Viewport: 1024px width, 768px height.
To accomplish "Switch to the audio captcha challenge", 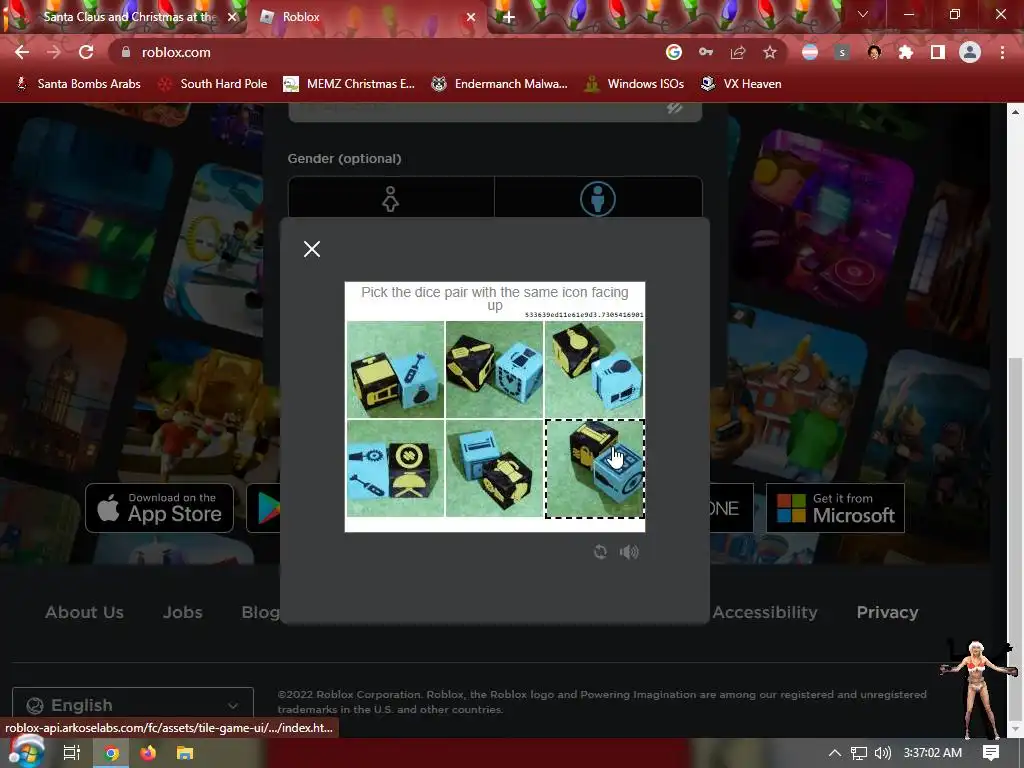I will [x=629, y=552].
